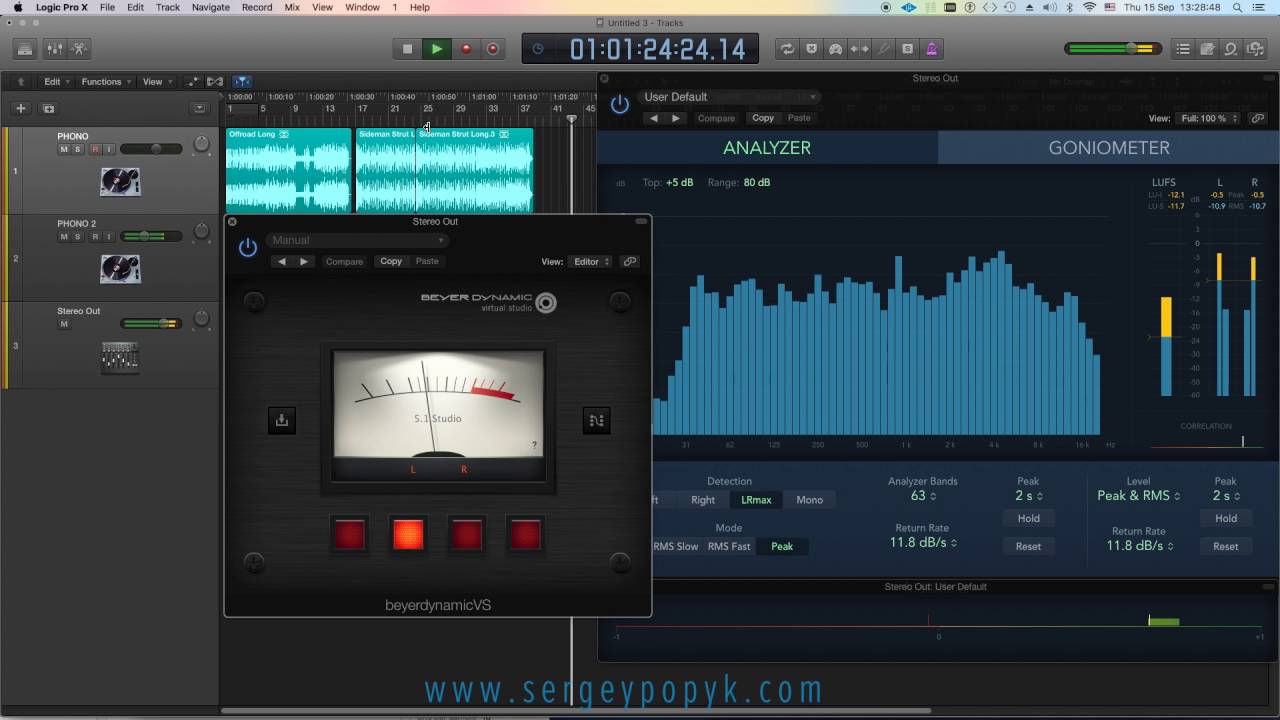The image size is (1280, 720).
Task: Adjust the master volume slider in the control bar
Action: 1113,48
